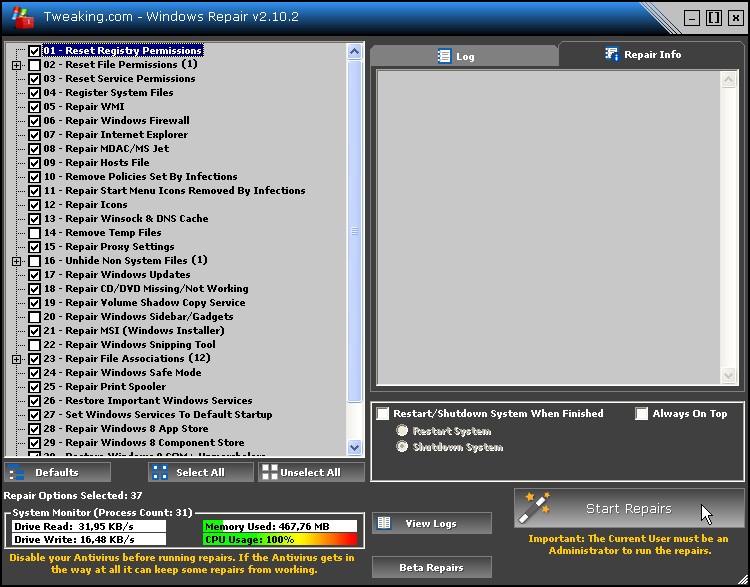Click the window resize grip corner
This screenshot has width=750, height=587.
(x=742, y=579)
